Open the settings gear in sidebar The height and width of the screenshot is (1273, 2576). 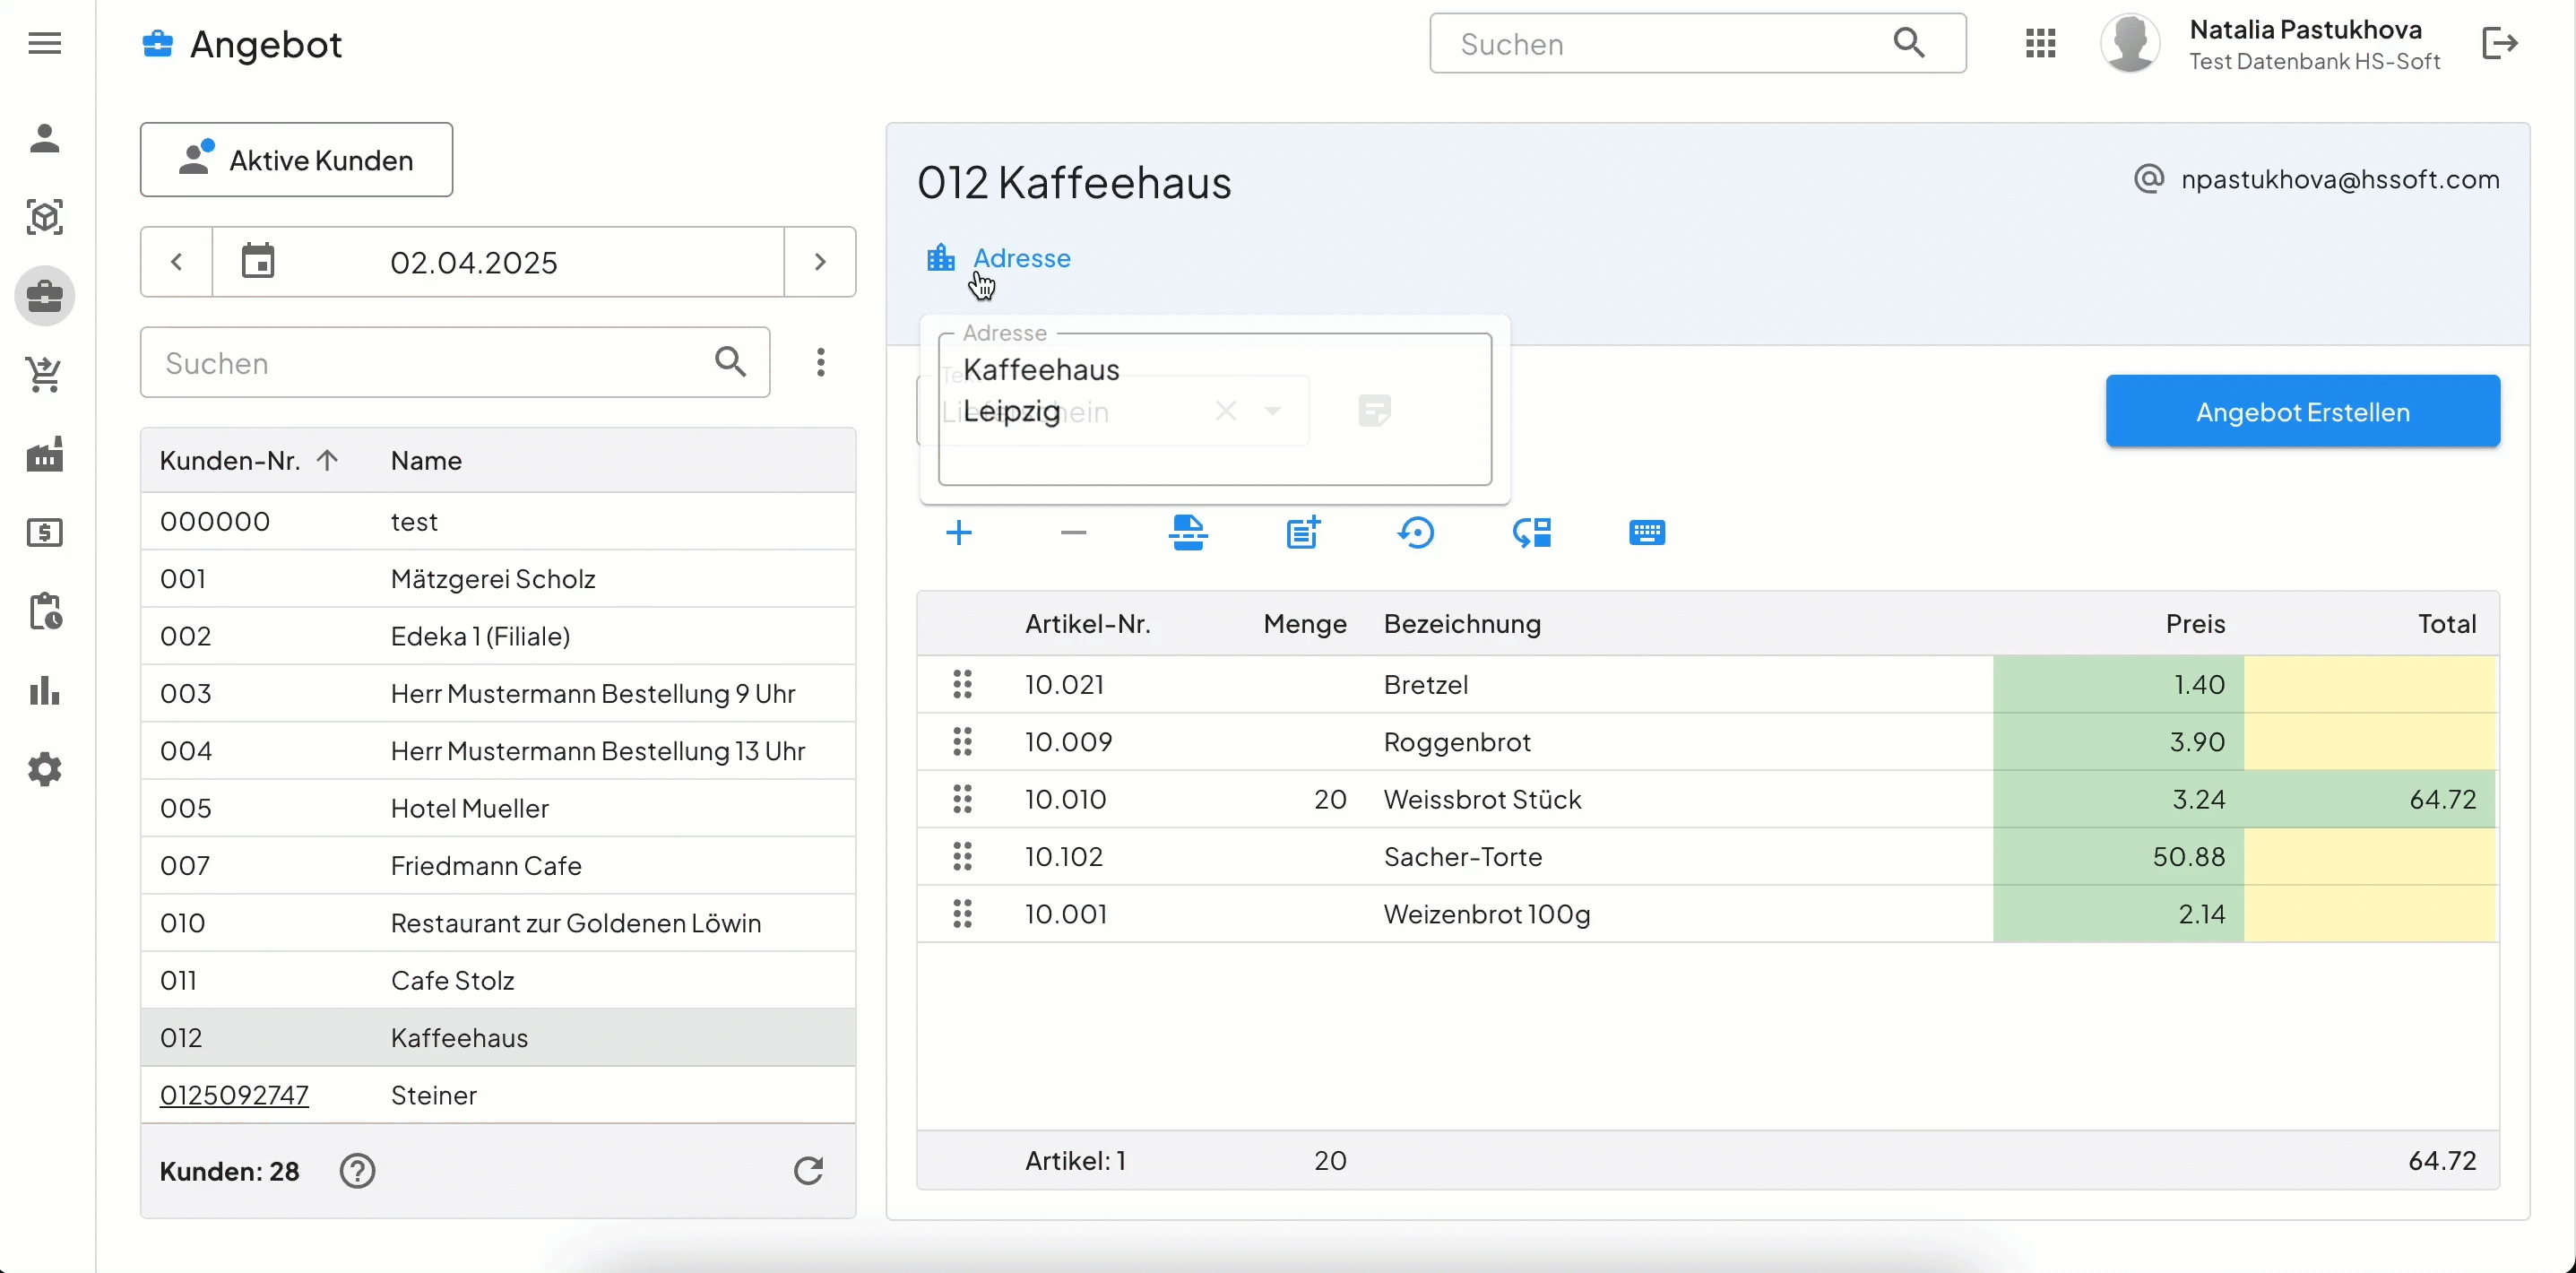45,769
